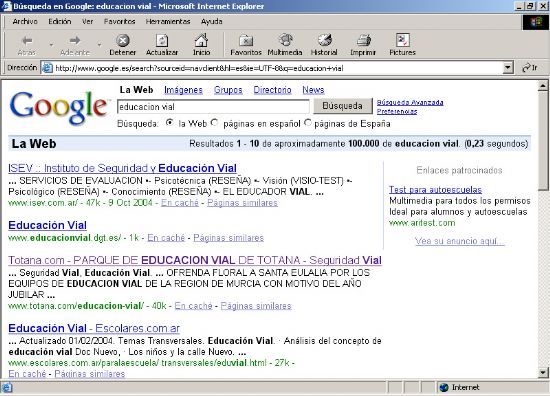Switch to the Imágenes search tab
Image resolution: width=550 pixels, height=396 pixels.
(x=183, y=90)
